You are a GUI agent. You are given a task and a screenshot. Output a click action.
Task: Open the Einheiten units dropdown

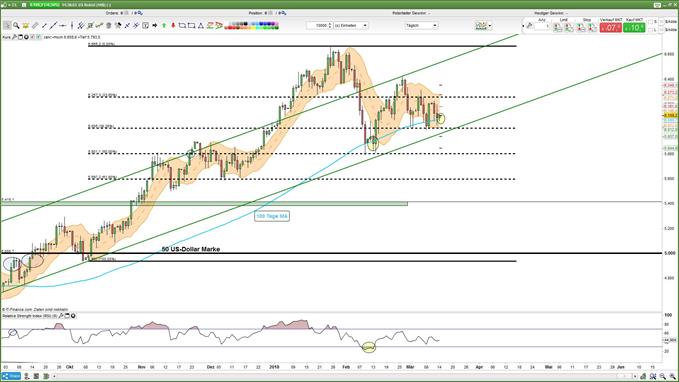point(351,26)
